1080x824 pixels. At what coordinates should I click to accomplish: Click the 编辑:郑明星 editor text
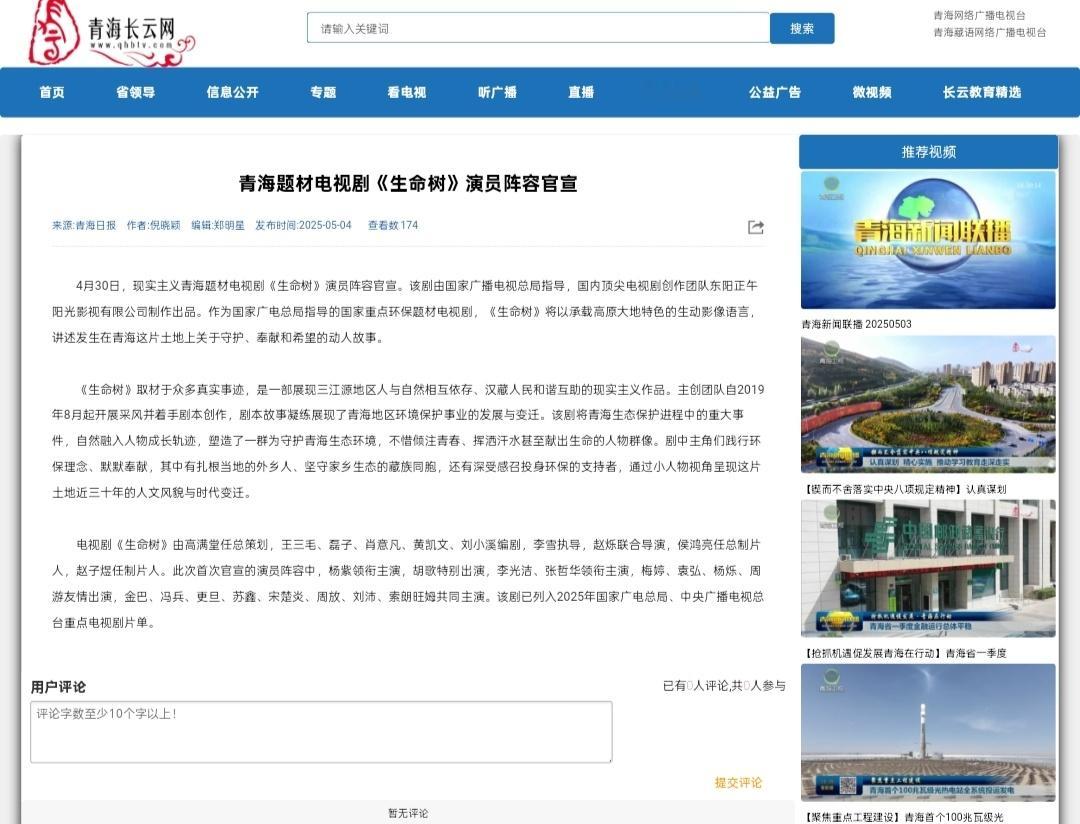218,225
